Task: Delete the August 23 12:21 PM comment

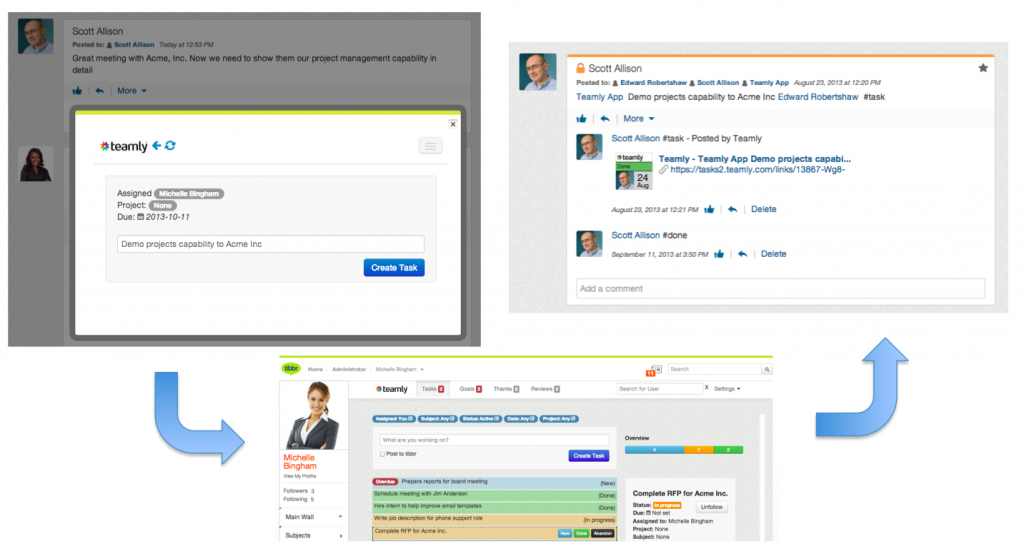Action: click(x=763, y=210)
